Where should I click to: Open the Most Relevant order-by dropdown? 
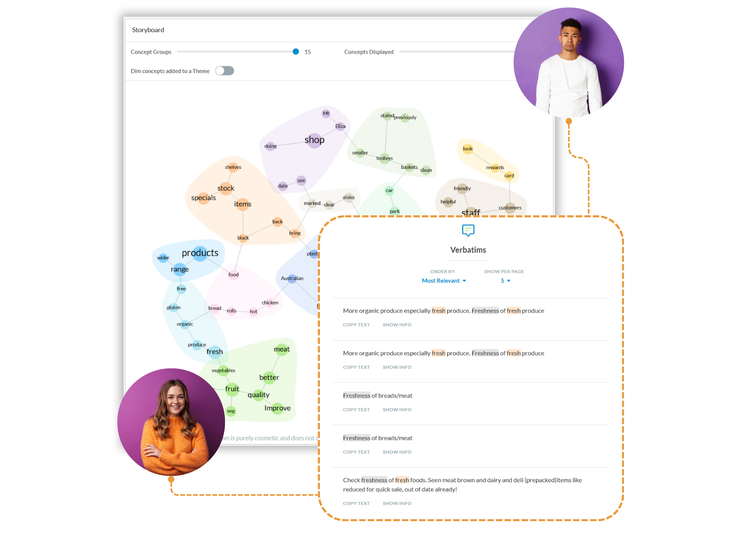[x=444, y=281]
